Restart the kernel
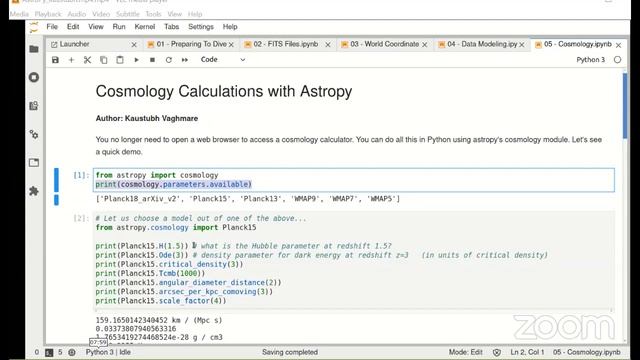640x360 pixels. tap(169, 60)
